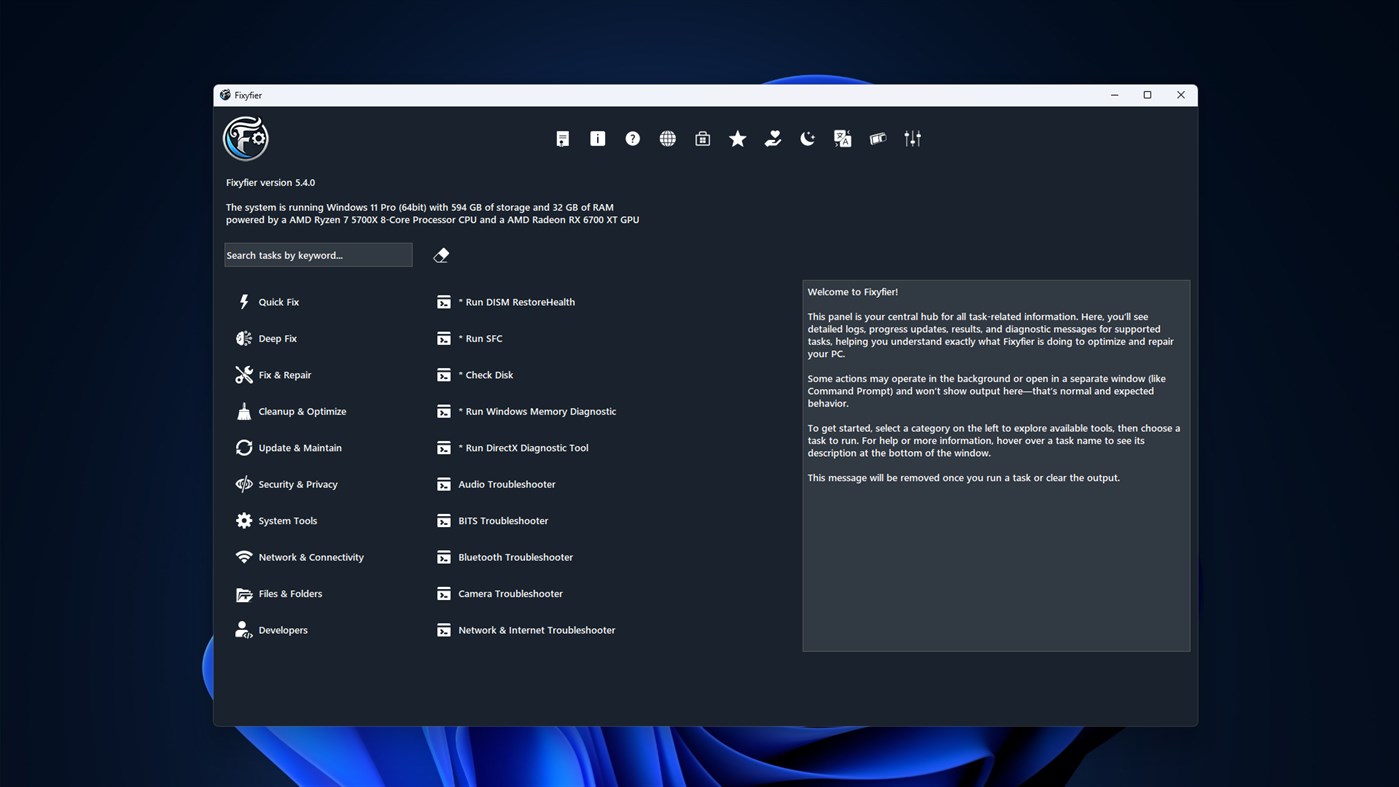Screen dimensions: 1399x787
Task: Choose the Update & Maintain category
Action: [x=288, y=448]
